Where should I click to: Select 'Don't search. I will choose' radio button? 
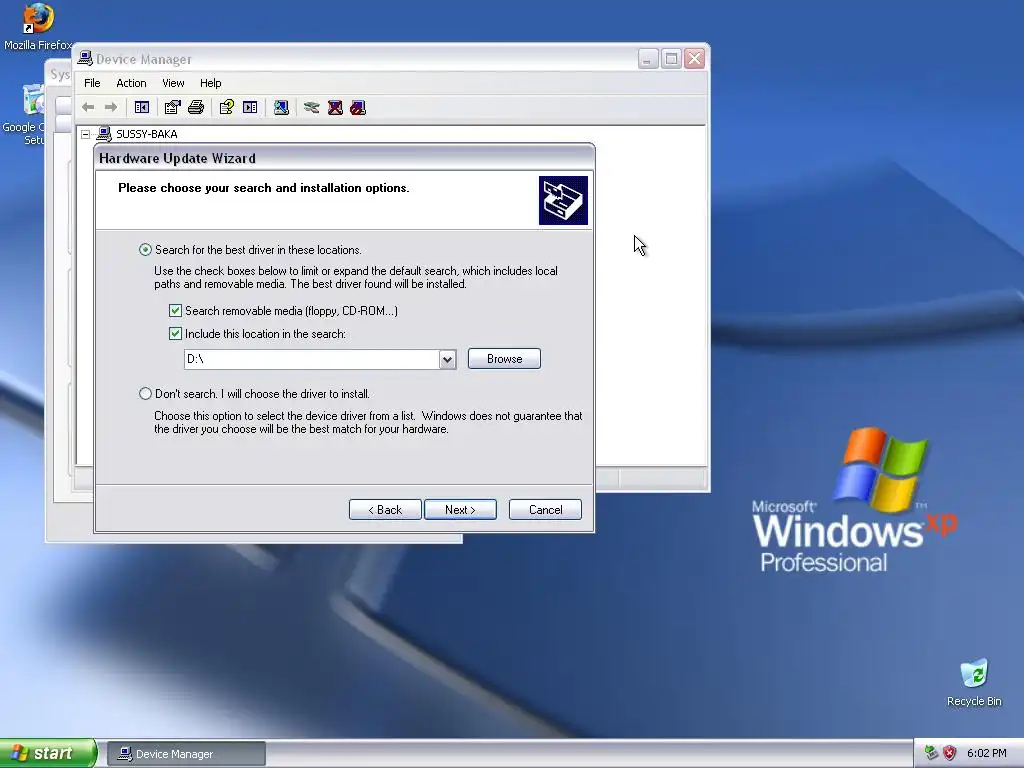[x=145, y=394]
